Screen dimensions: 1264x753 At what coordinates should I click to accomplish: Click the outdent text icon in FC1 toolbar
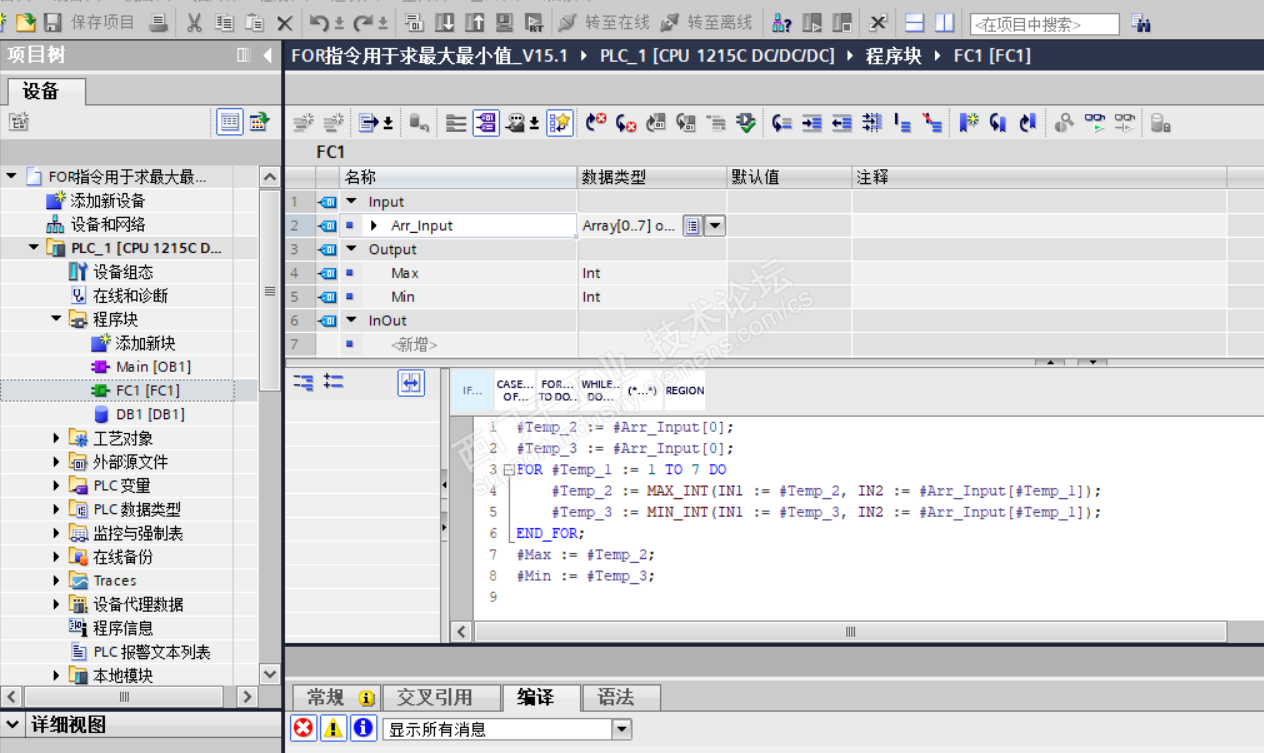tap(842, 123)
